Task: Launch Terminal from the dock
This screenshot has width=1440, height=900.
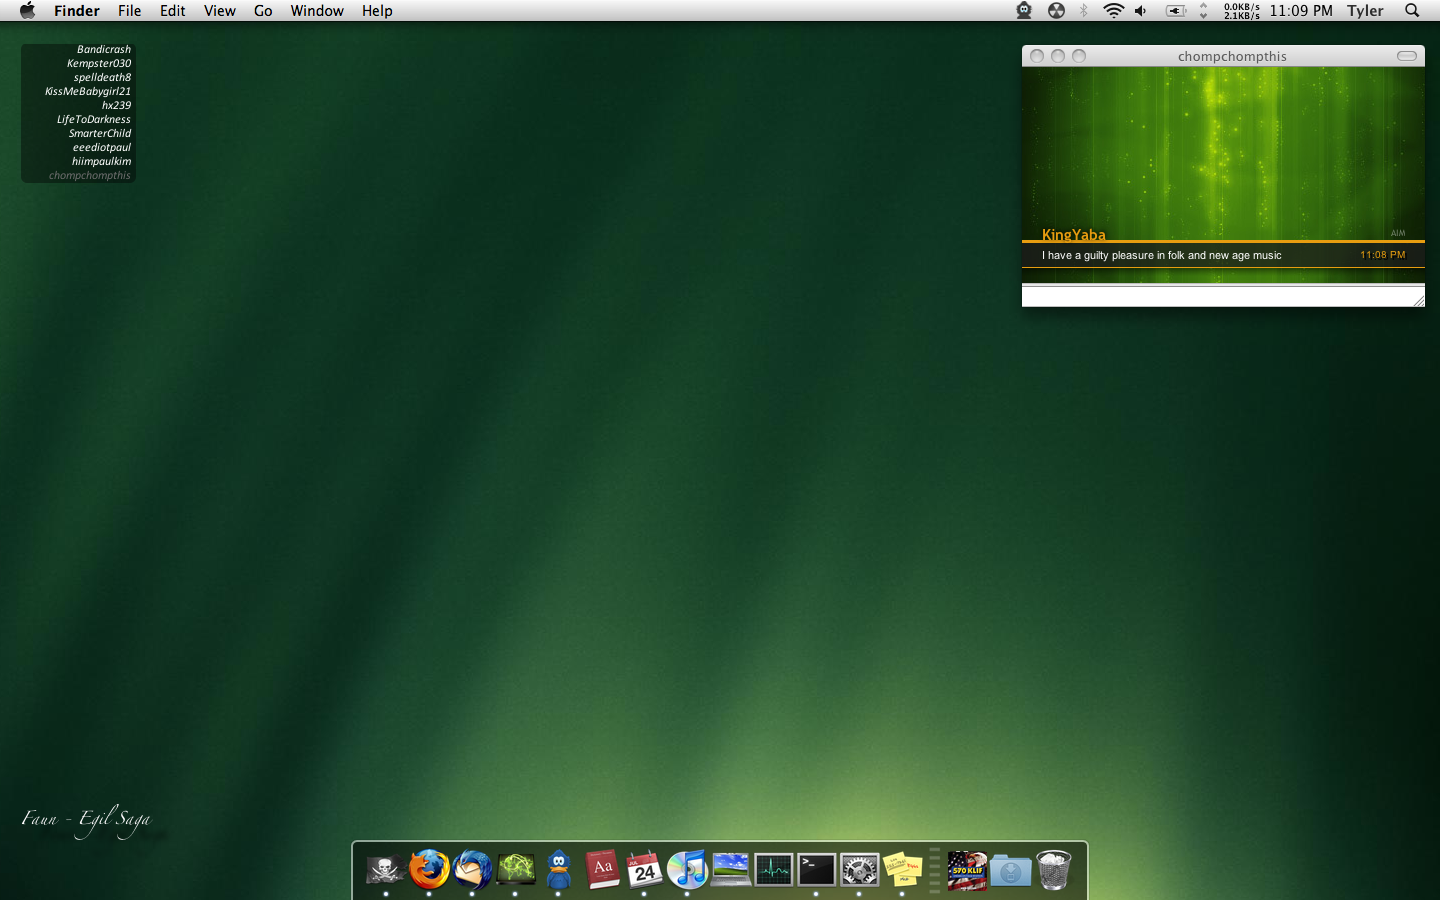Action: (817, 870)
